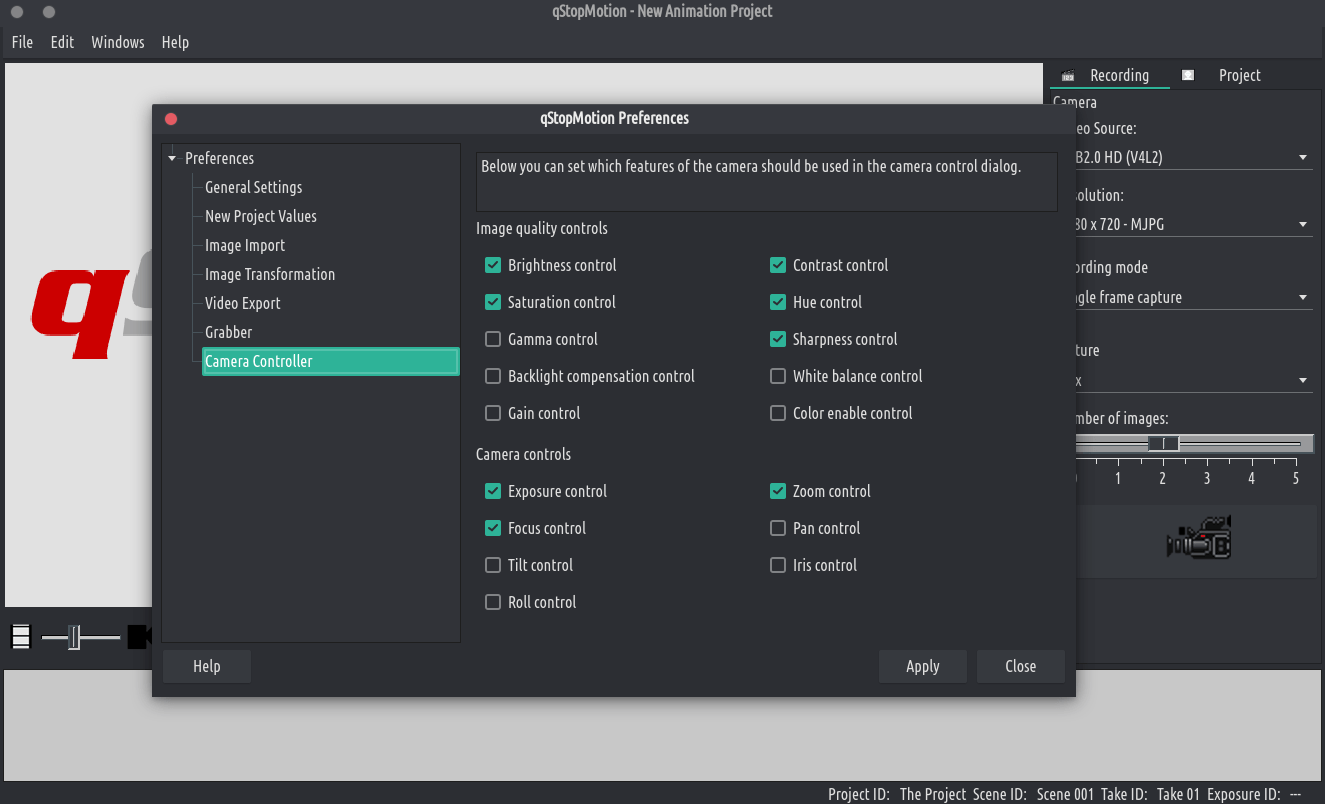Viewport: 1325px width, 804px height.
Task: Click the video camera capture icon
Action: click(x=1198, y=538)
